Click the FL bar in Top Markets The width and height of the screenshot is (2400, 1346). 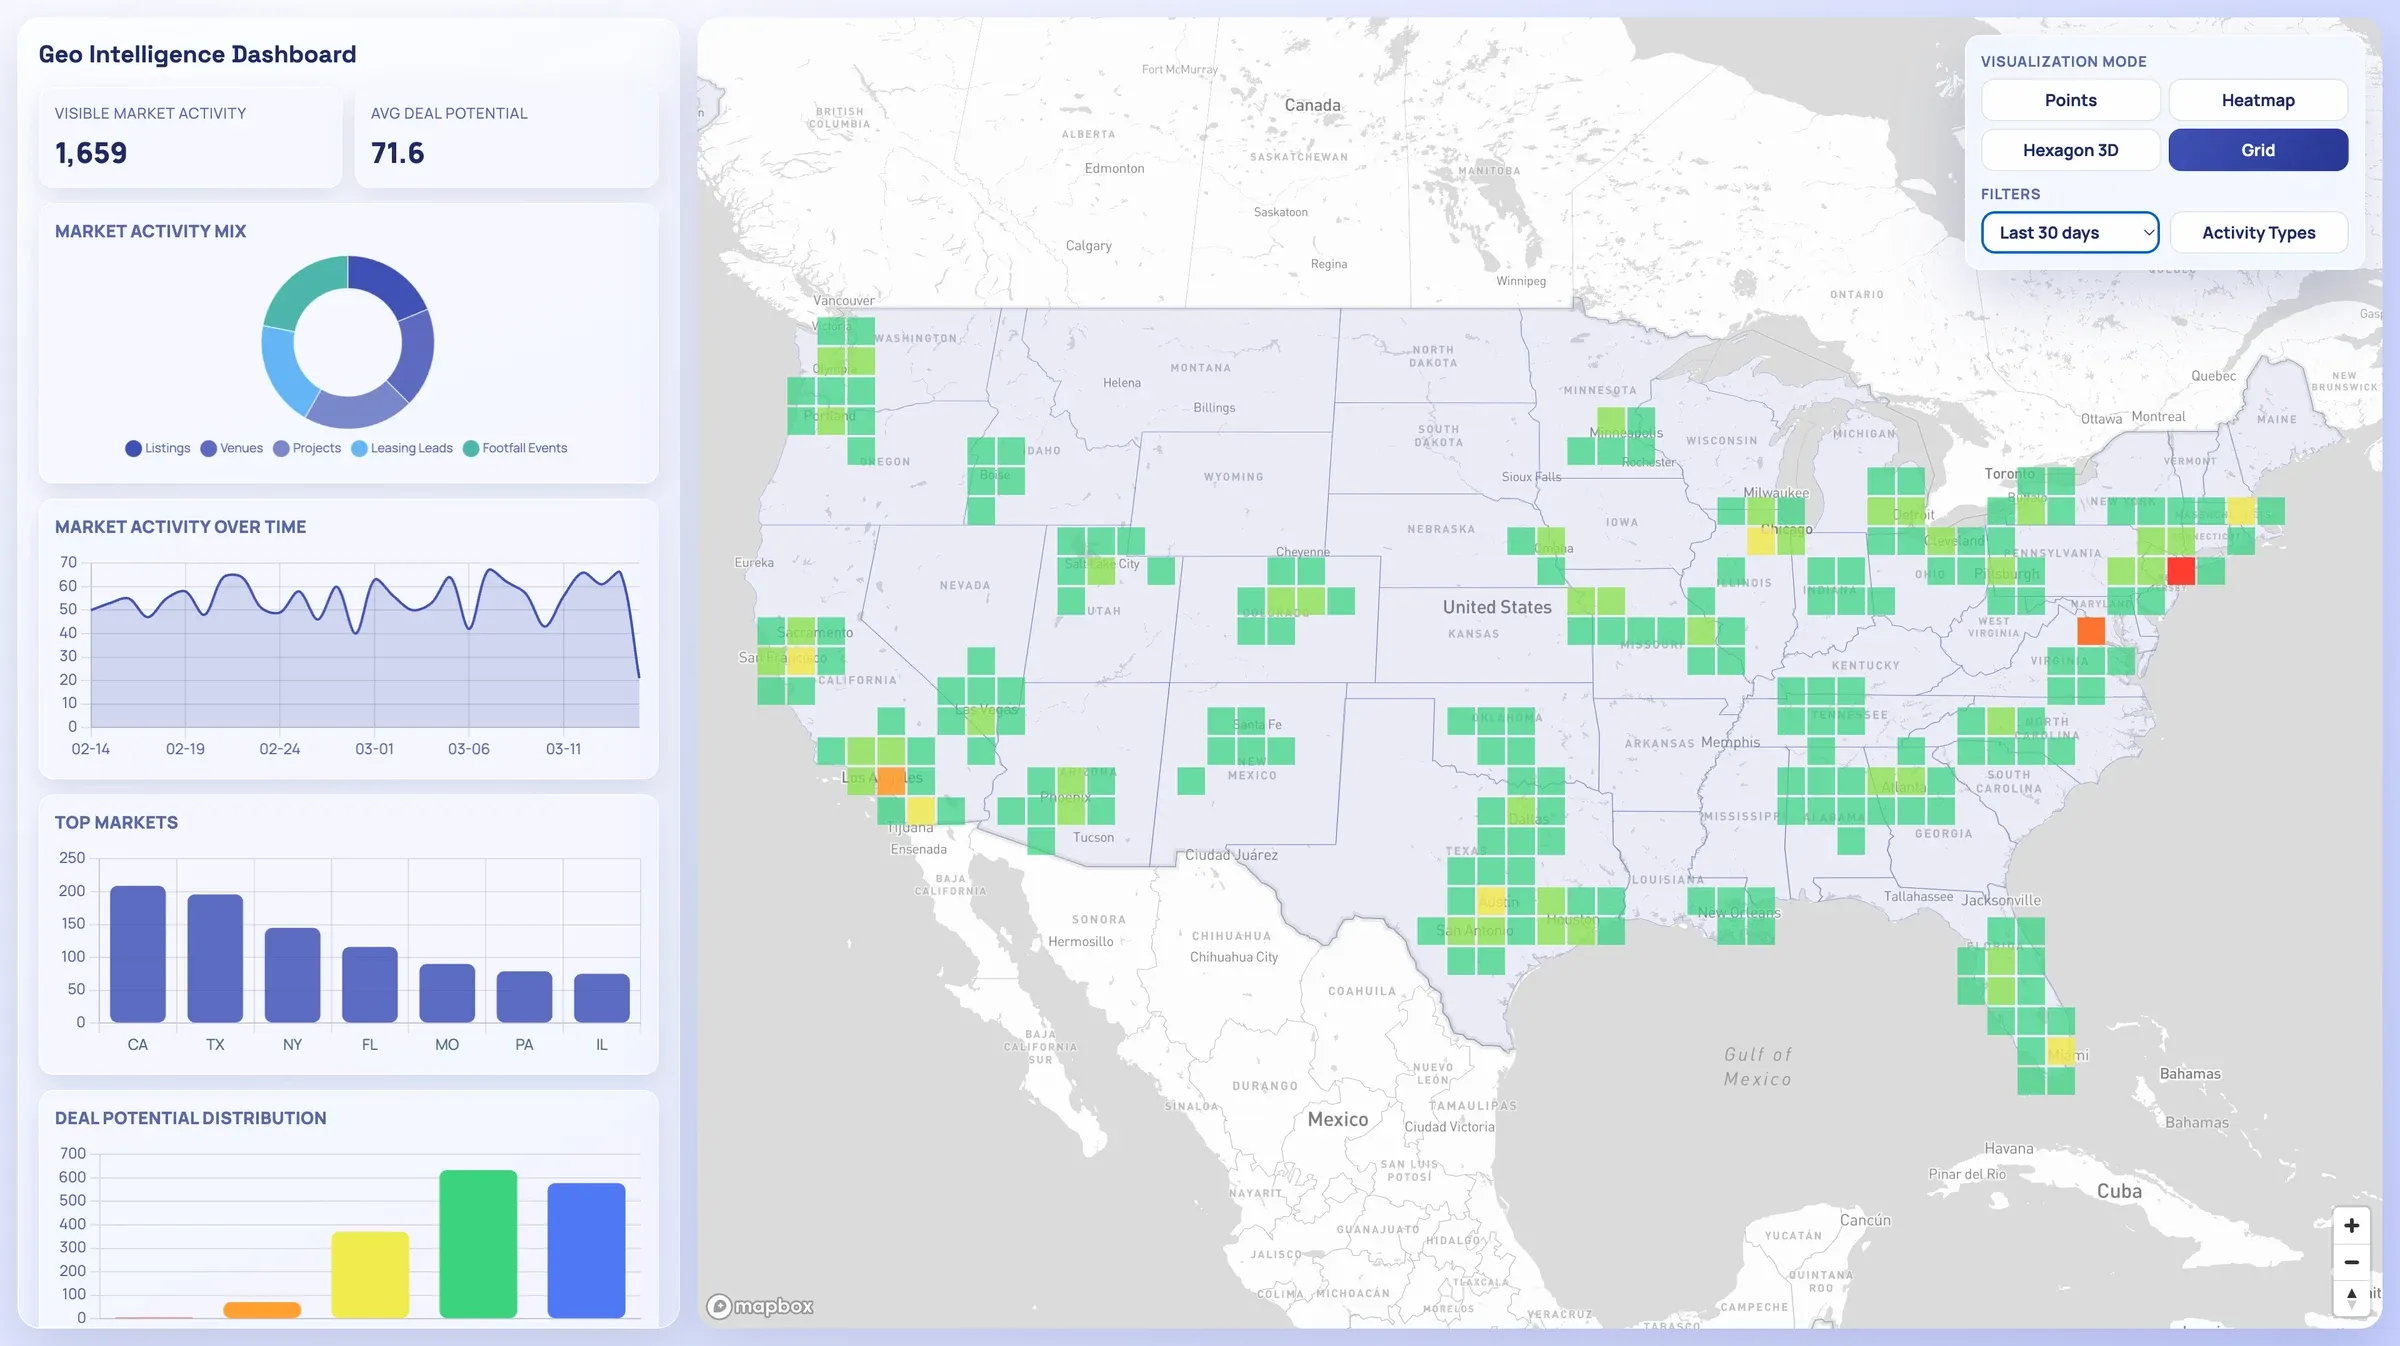[x=370, y=985]
